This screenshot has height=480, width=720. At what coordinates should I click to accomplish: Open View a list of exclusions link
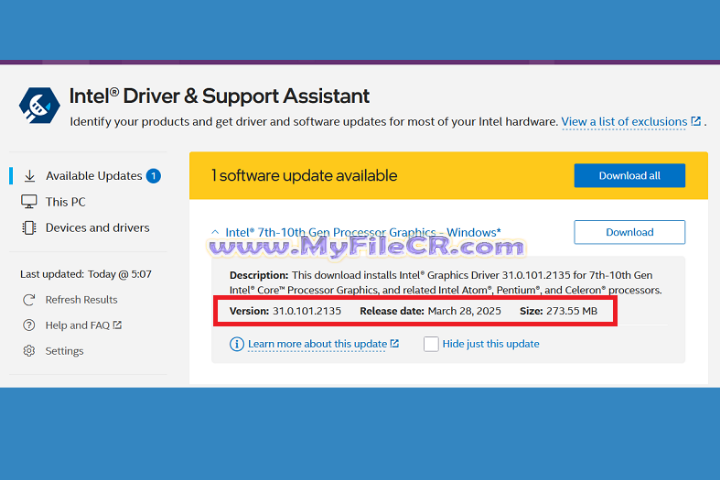(624, 122)
